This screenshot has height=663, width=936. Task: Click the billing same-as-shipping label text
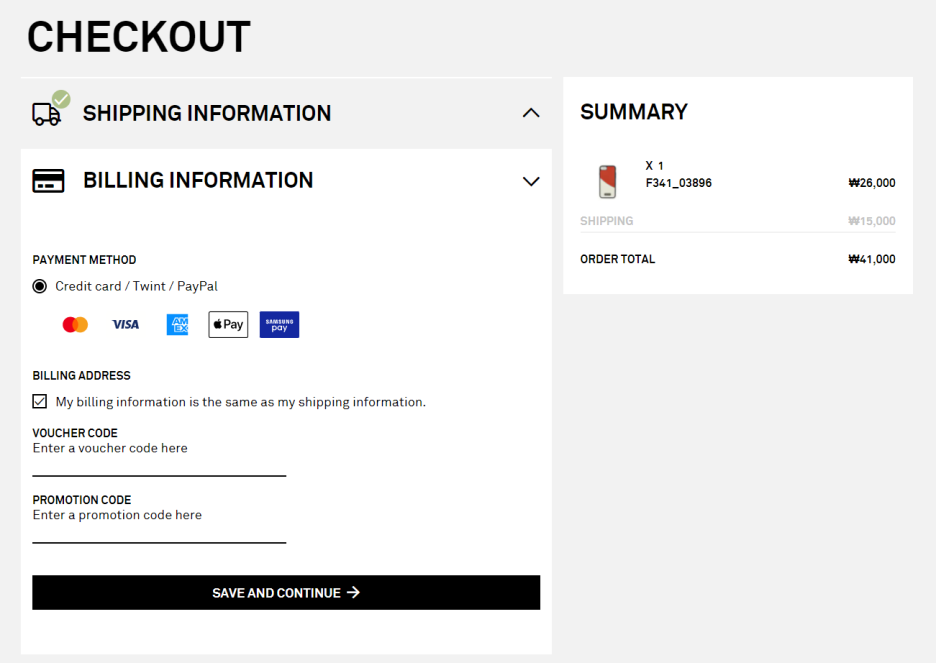240,402
